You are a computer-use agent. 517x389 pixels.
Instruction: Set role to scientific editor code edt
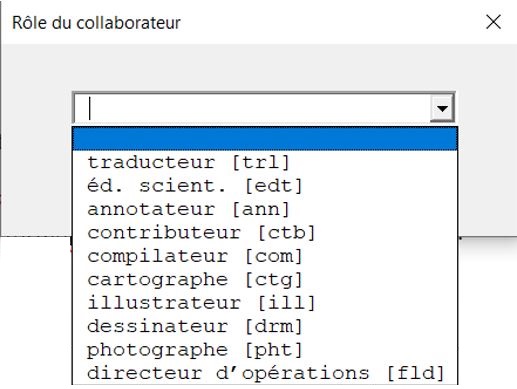pos(265,186)
